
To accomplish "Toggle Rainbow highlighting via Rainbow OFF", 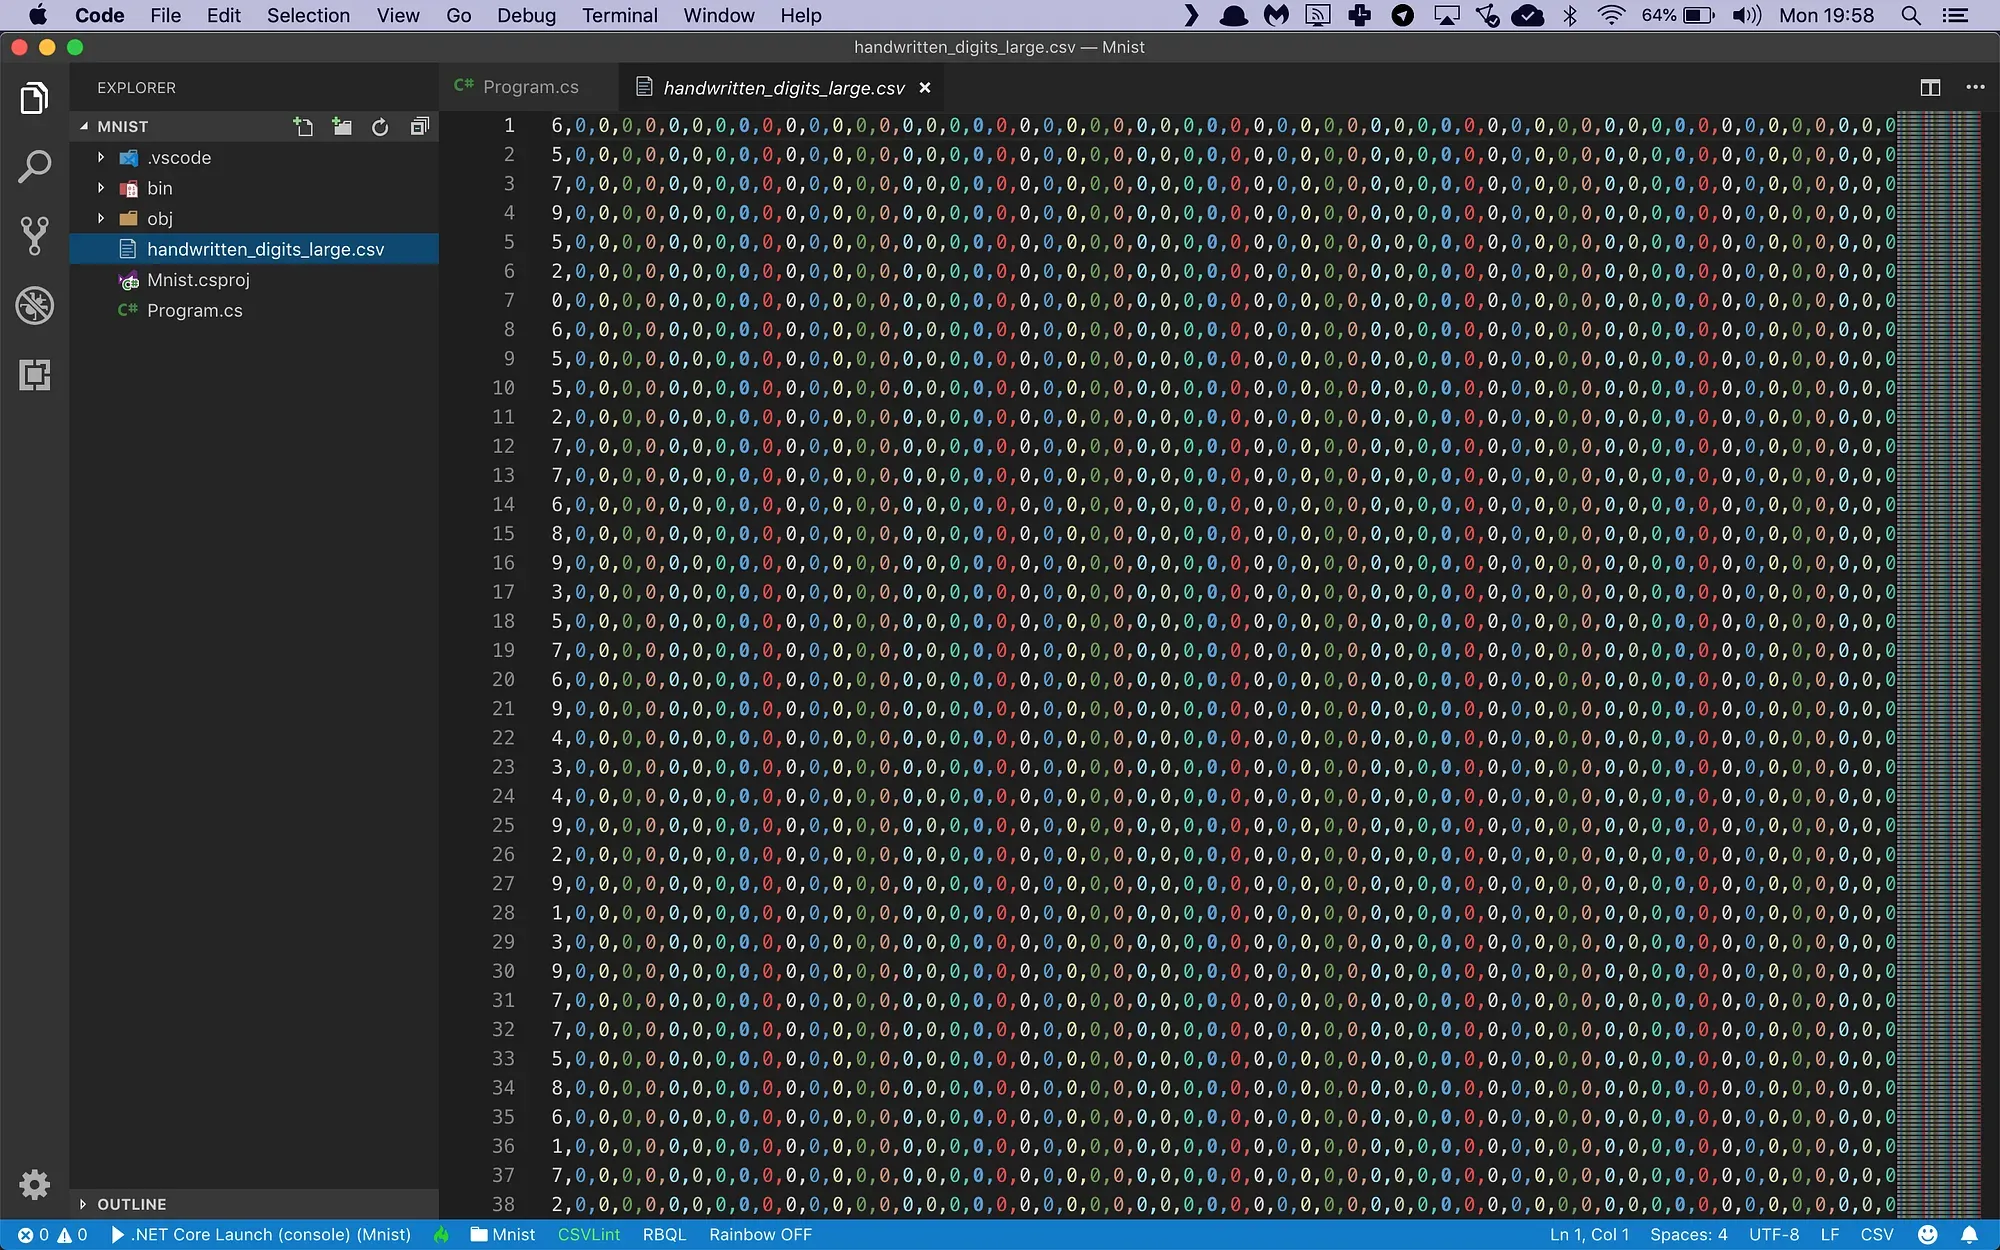I will [759, 1234].
